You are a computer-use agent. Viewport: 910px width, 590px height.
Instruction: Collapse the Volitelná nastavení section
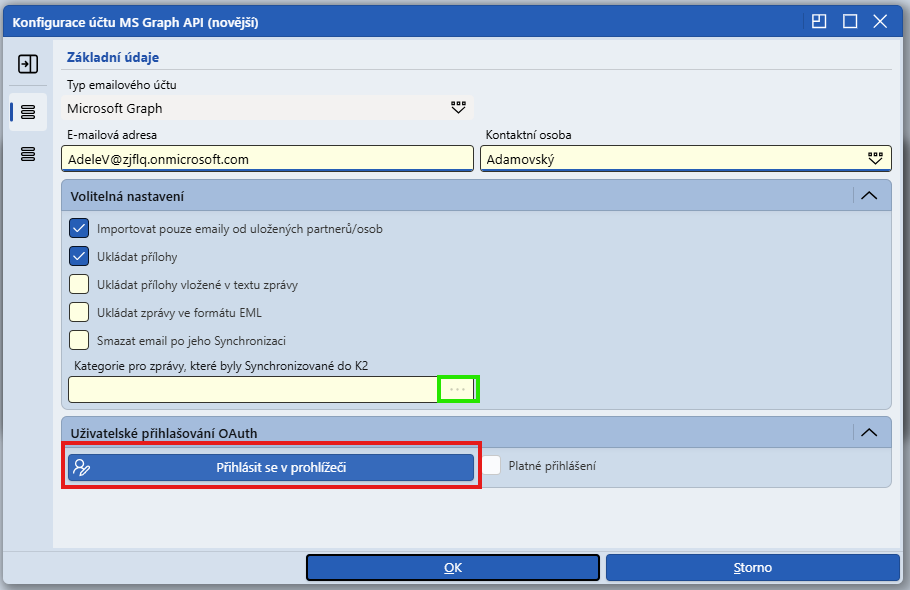click(869, 196)
